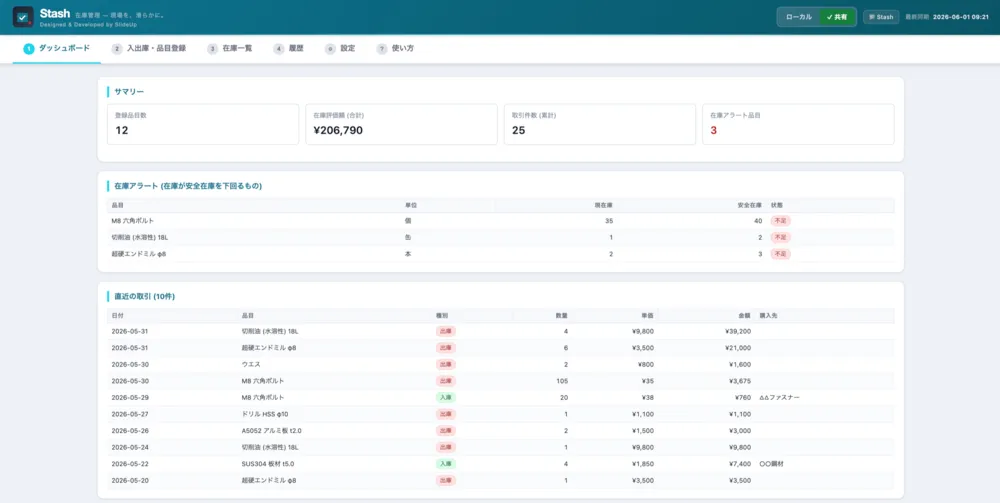Click the 在庫アラート品目 summary card
This screenshot has width=1000, height=503.
pyautogui.click(x=798, y=124)
